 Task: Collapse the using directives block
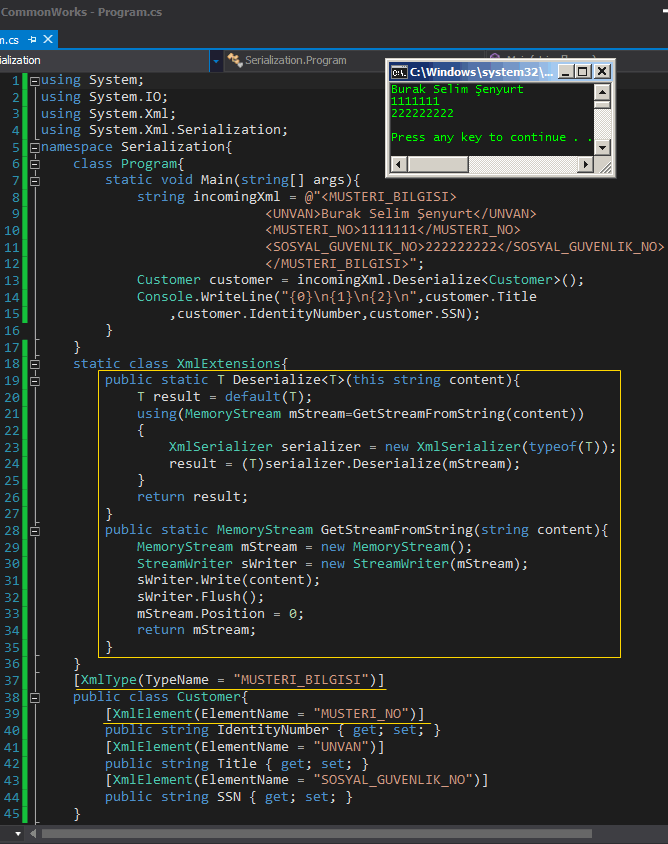(35, 81)
